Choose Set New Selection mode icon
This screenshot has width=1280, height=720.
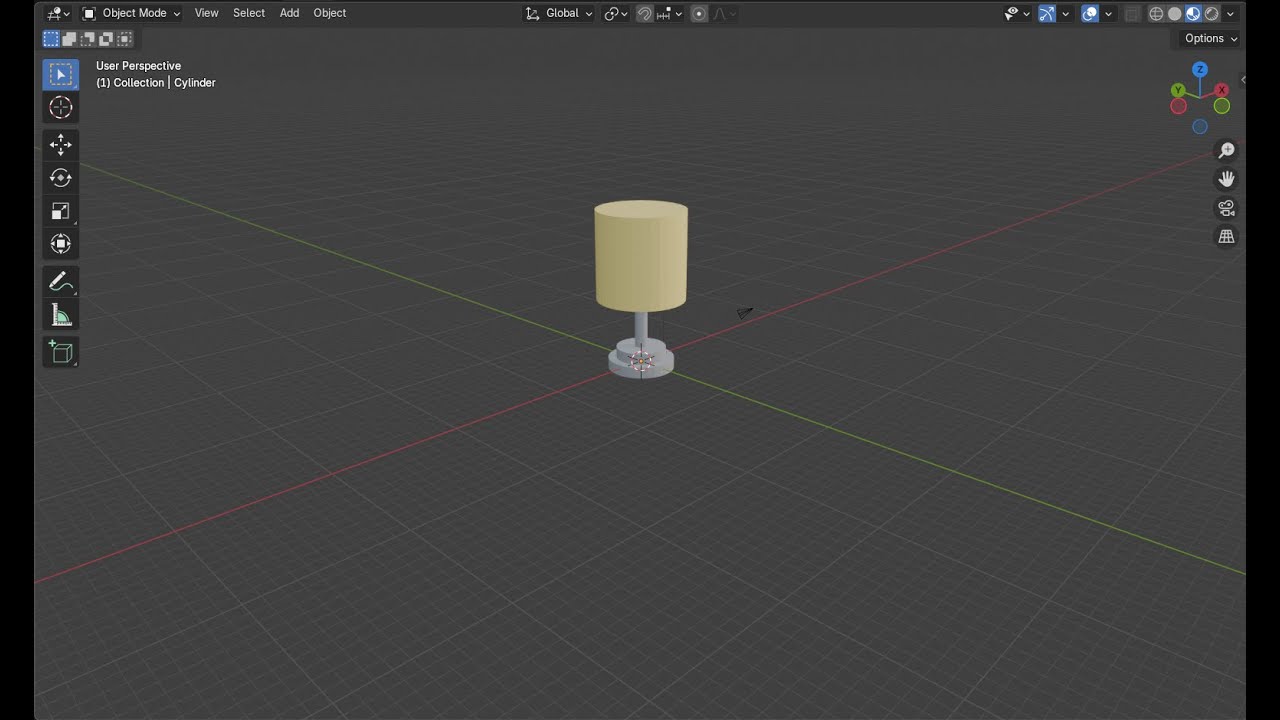(x=51, y=39)
